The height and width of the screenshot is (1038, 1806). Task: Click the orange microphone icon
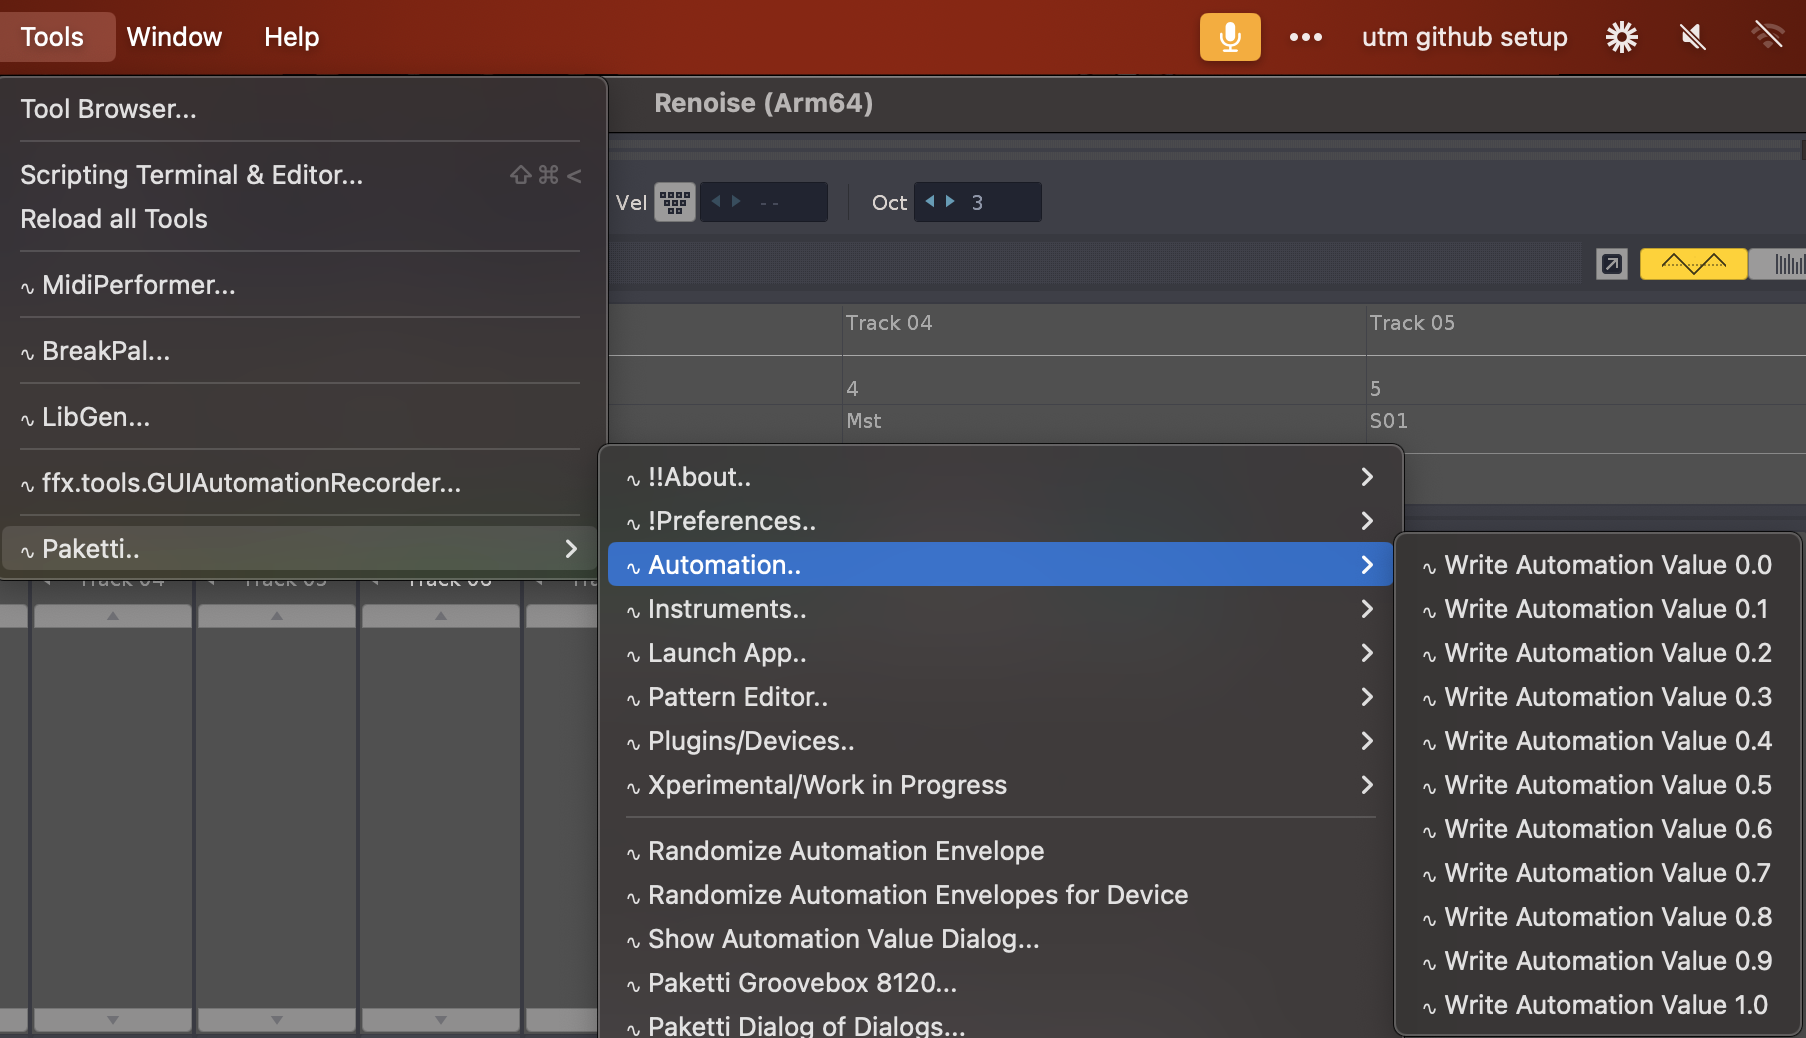[x=1229, y=37]
